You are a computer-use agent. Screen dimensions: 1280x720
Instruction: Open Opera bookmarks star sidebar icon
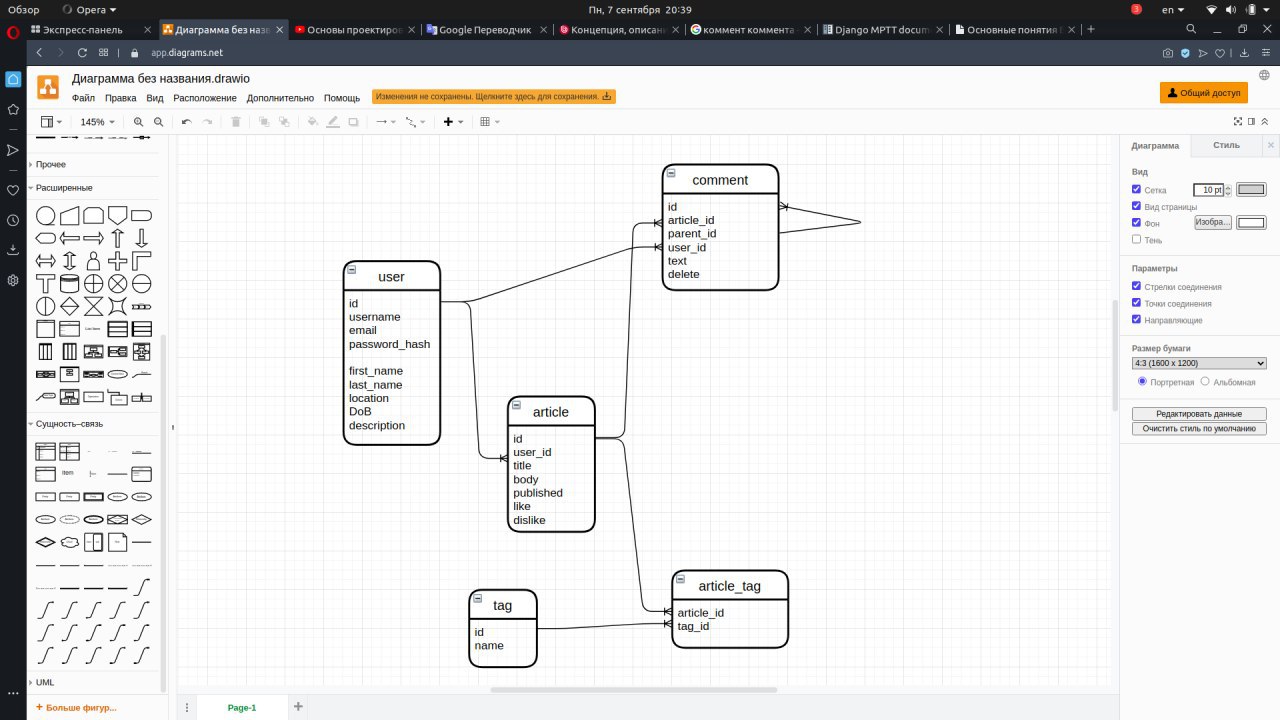point(13,109)
